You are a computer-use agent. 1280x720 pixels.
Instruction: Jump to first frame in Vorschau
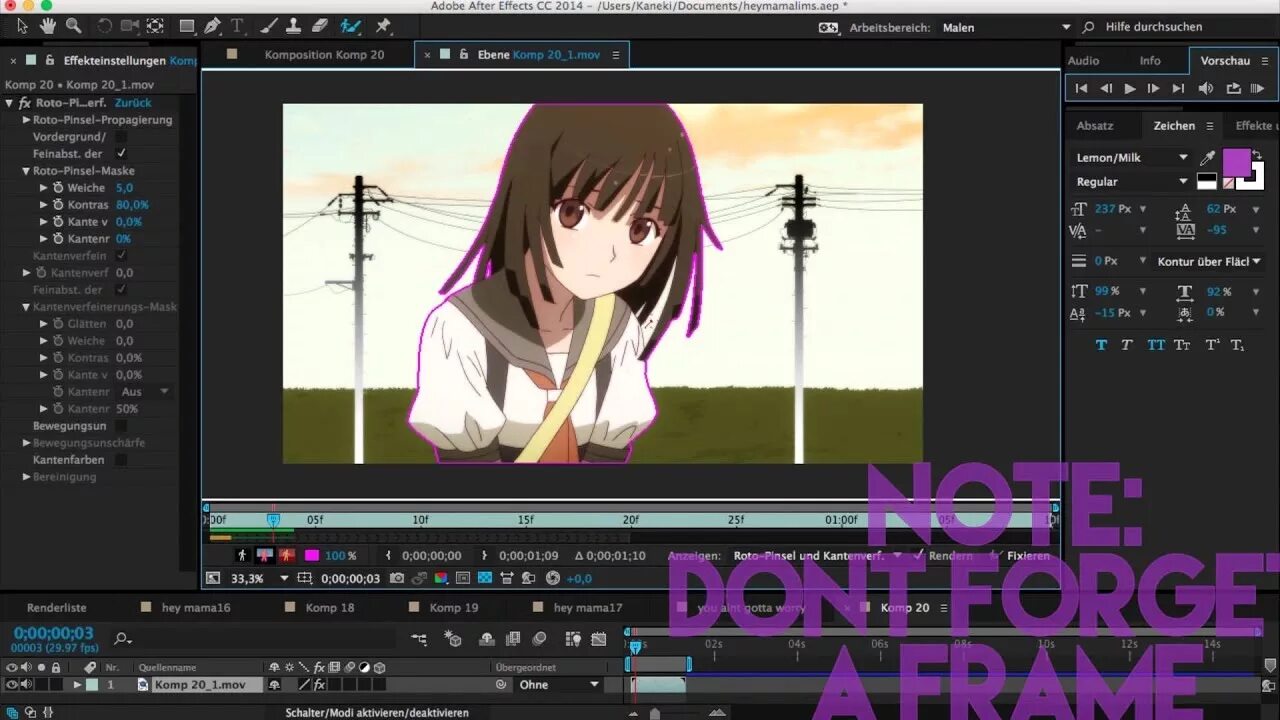pos(1081,88)
